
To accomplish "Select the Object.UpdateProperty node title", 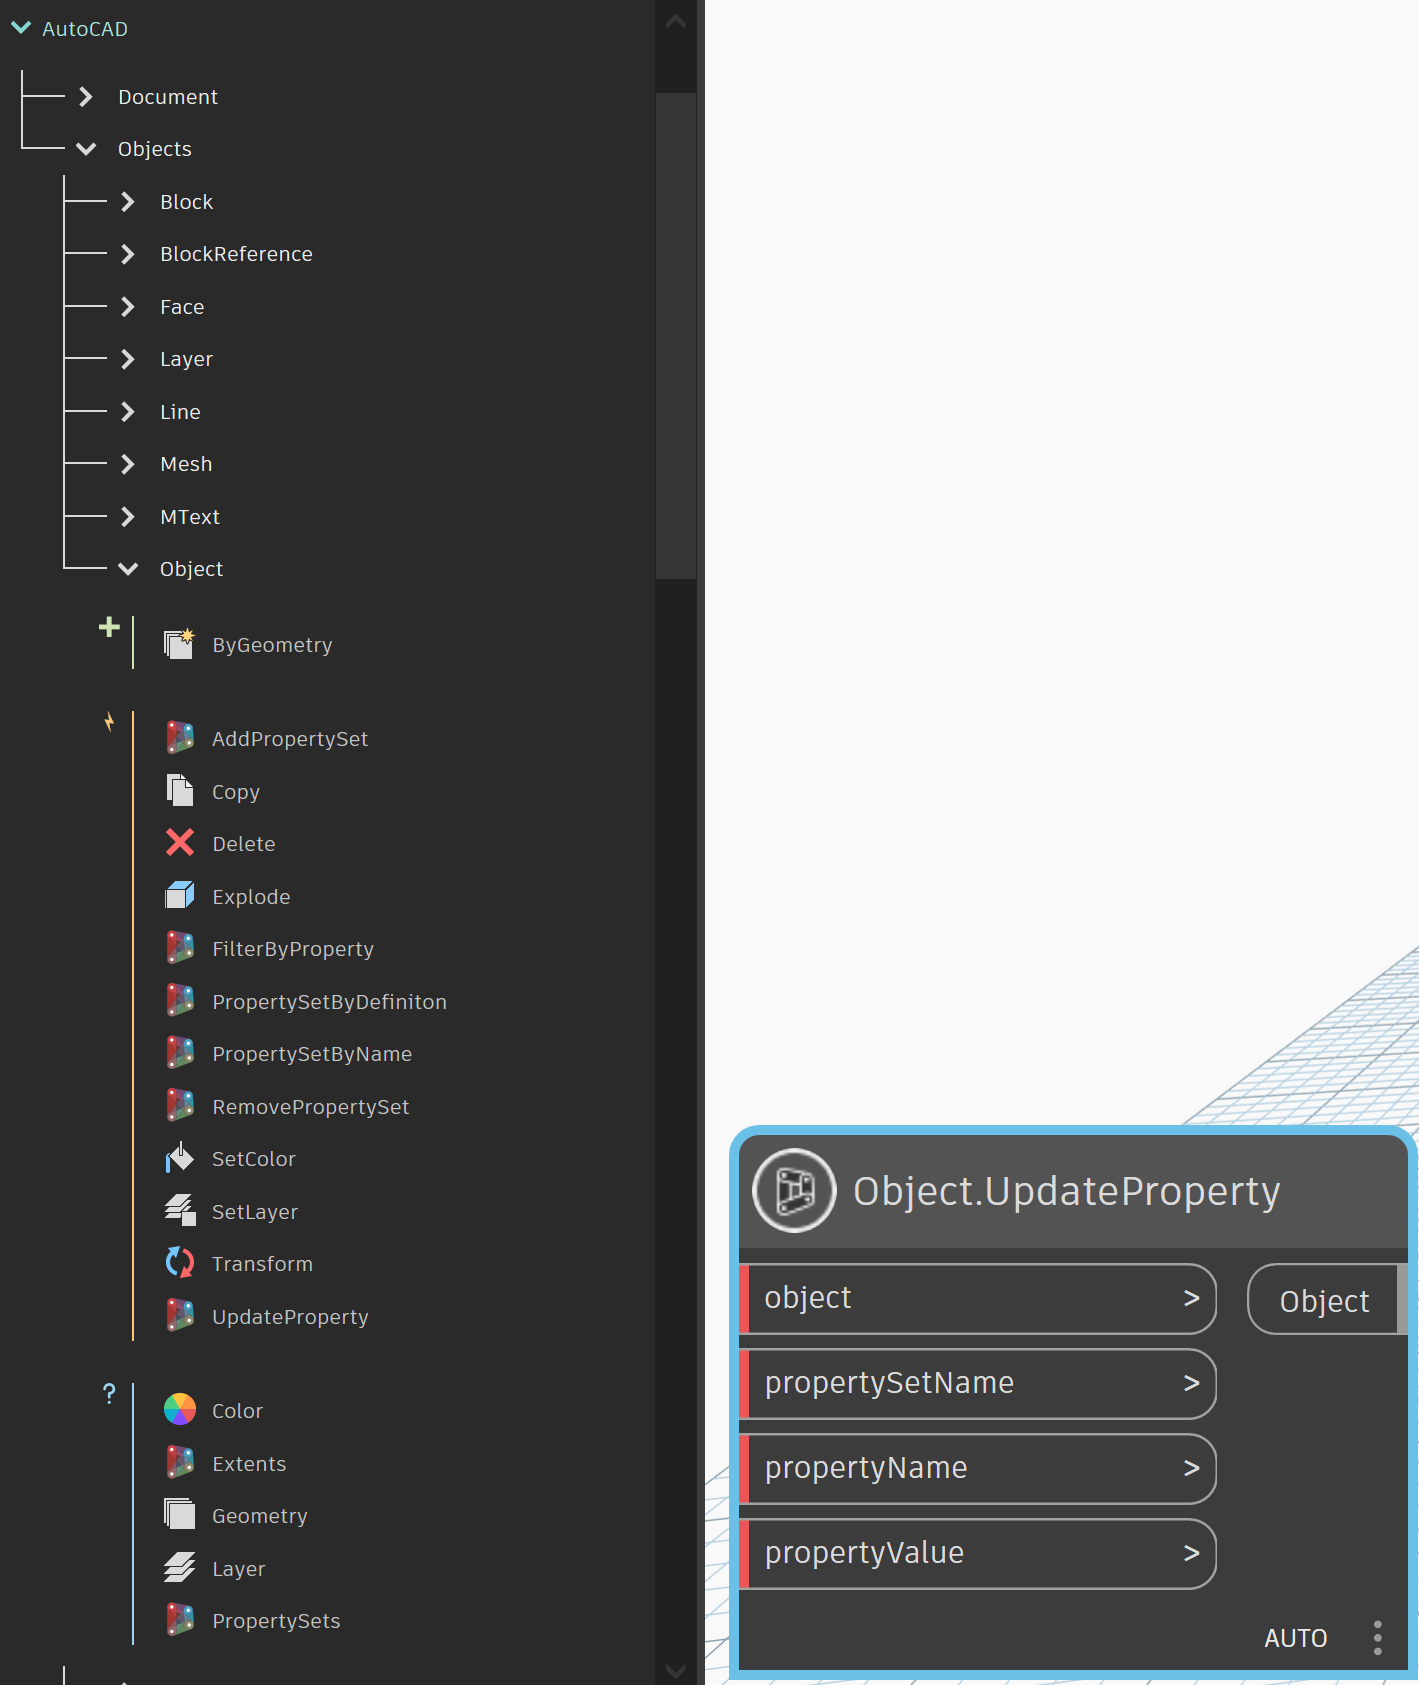I will [1066, 1191].
